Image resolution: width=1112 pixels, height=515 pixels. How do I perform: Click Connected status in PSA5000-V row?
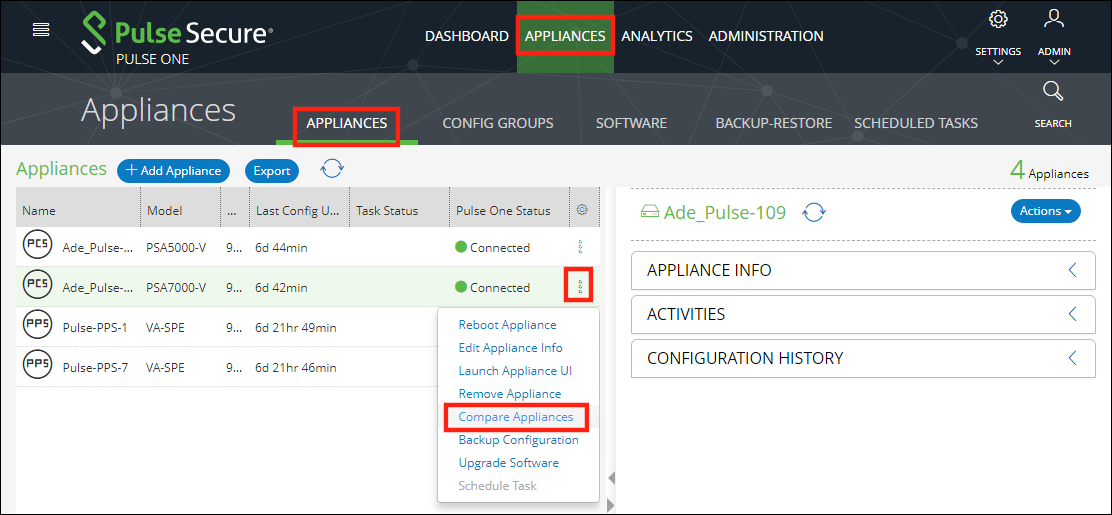click(493, 248)
